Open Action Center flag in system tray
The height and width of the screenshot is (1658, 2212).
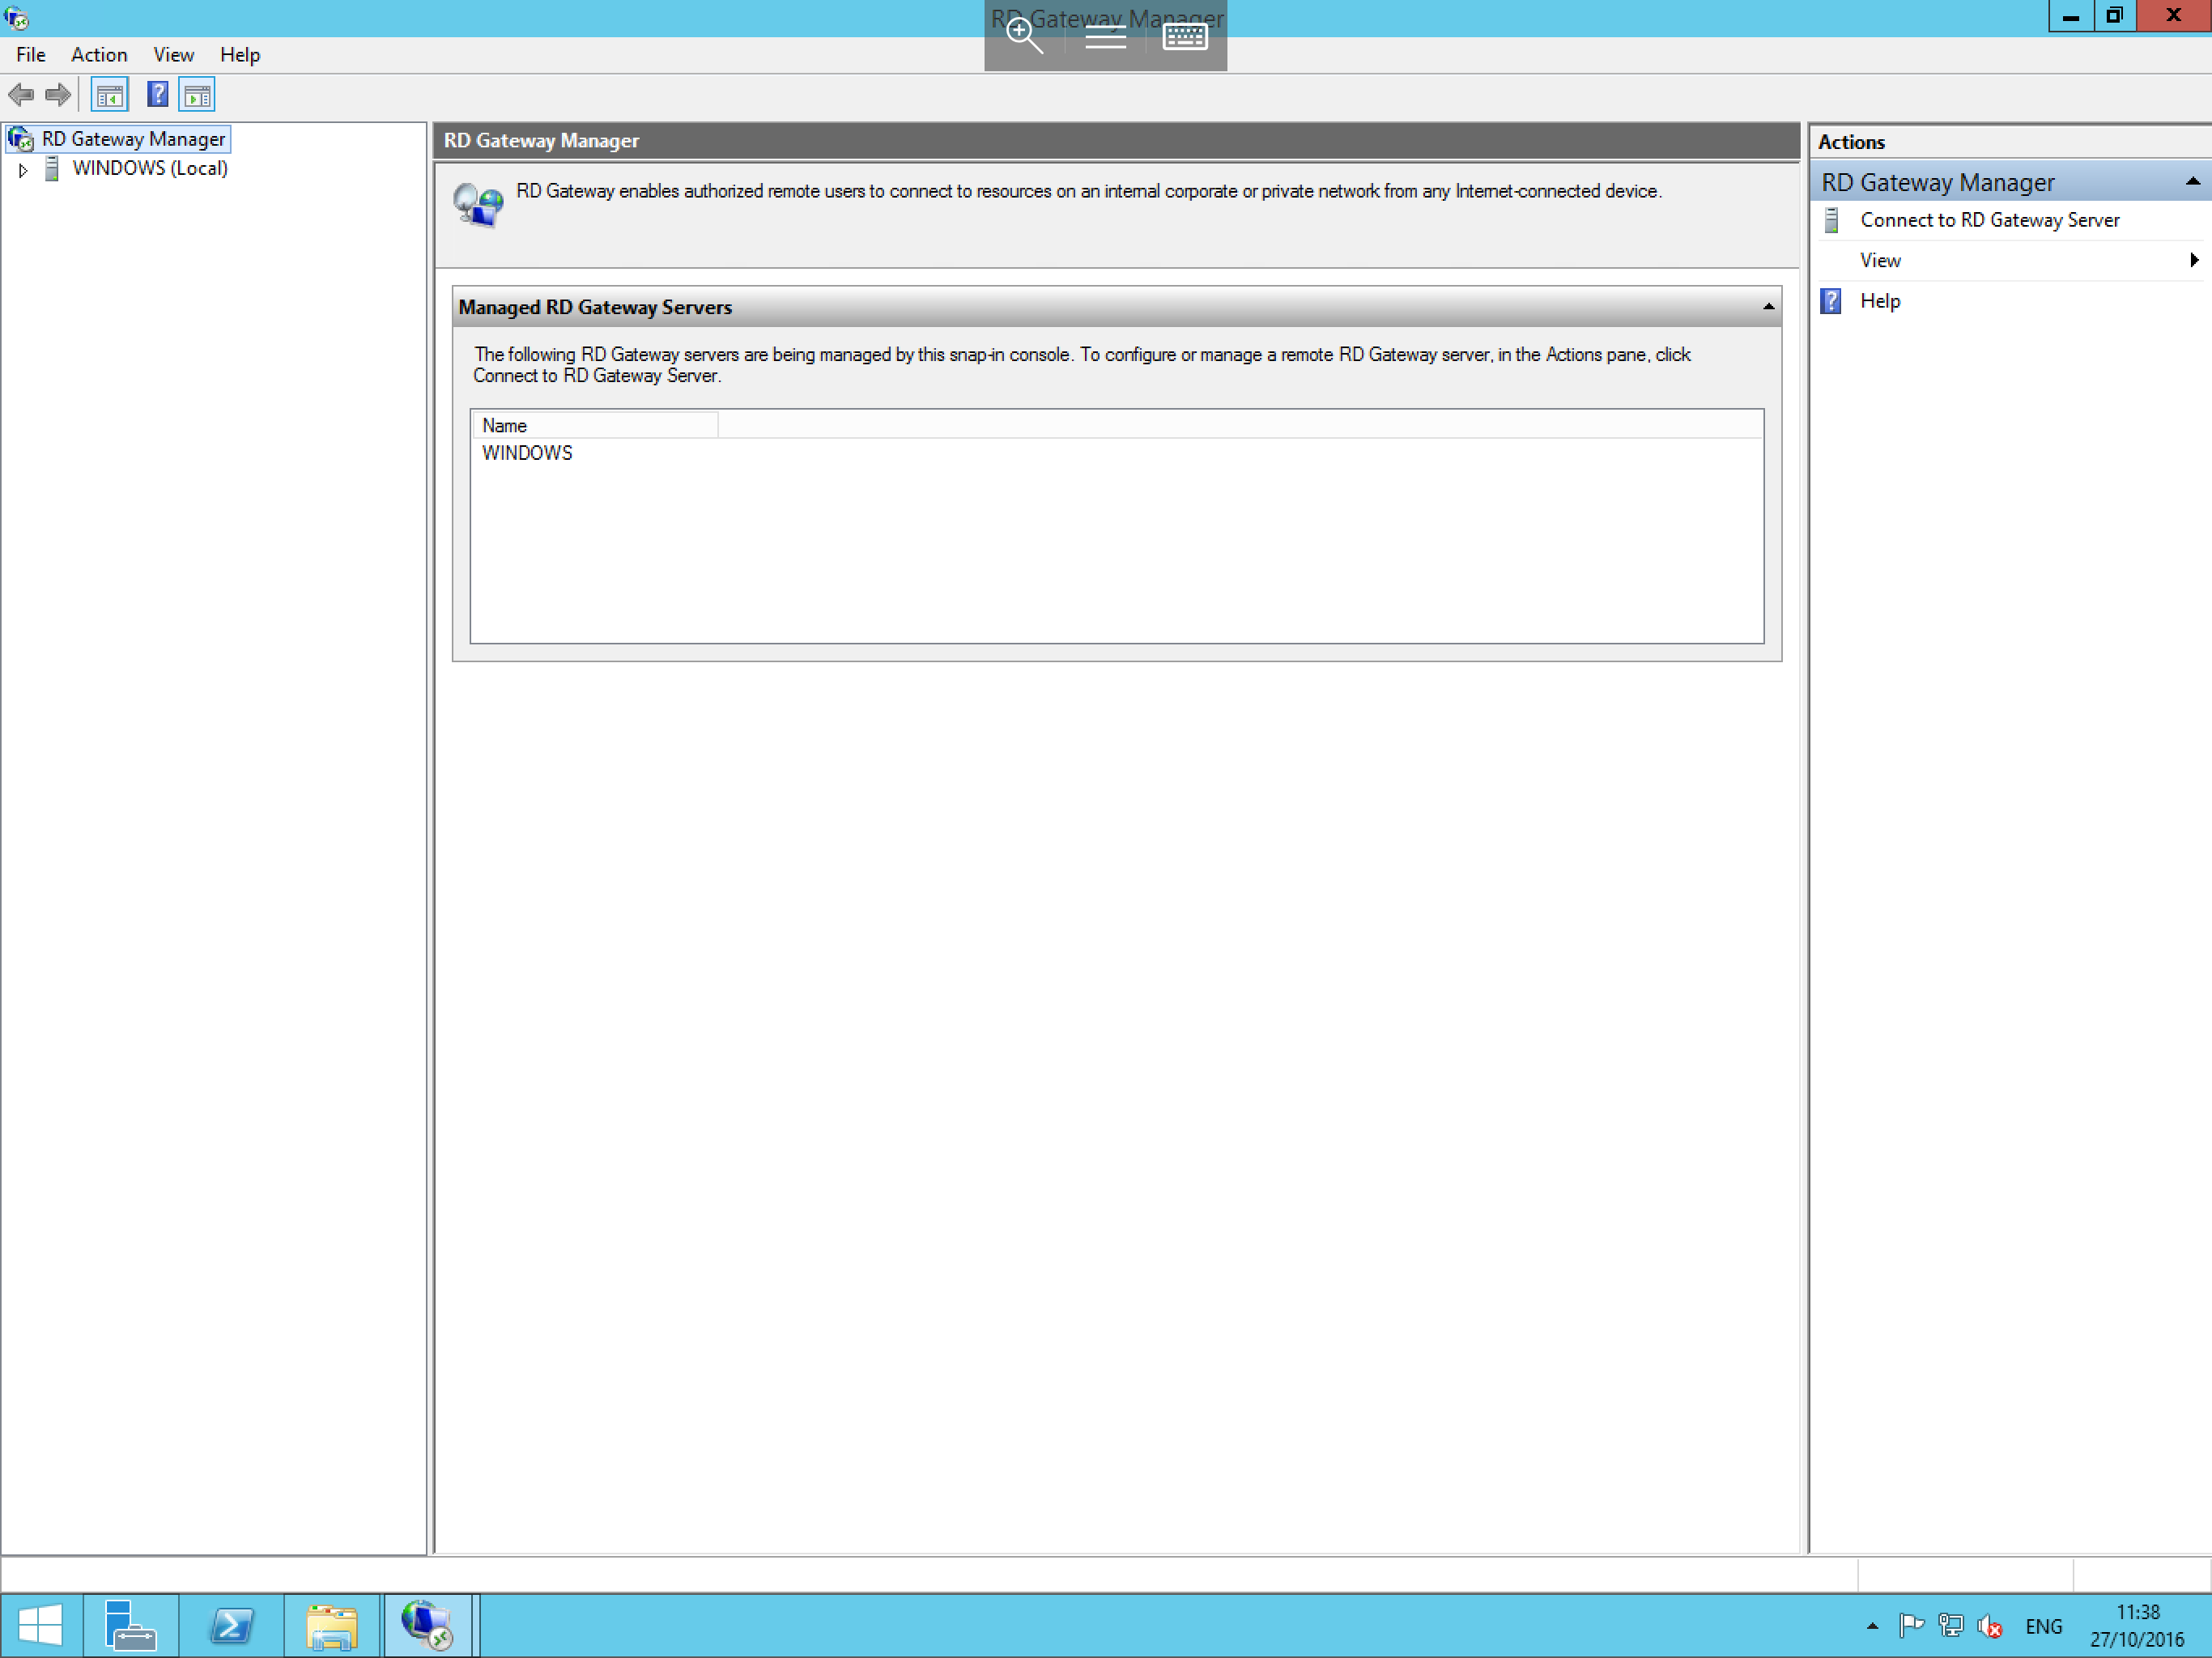point(1911,1626)
